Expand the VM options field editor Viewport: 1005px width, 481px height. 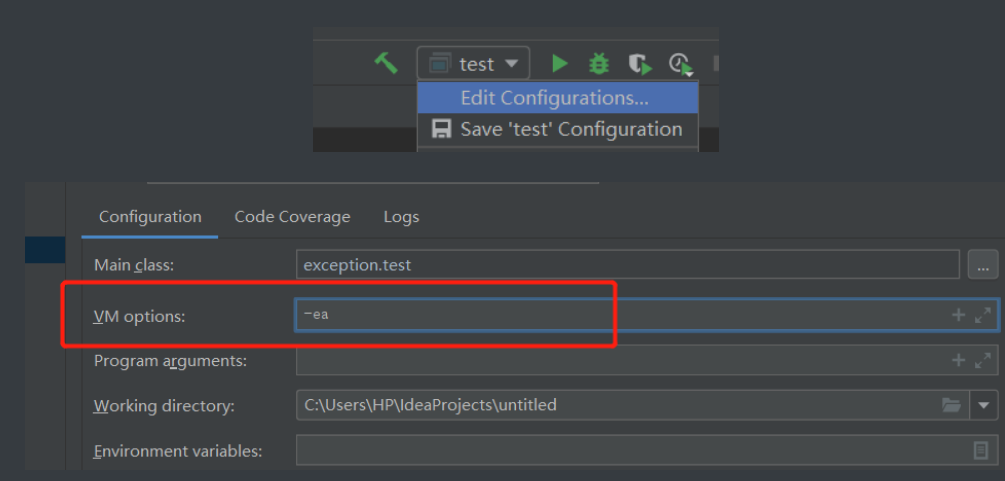coord(983,315)
